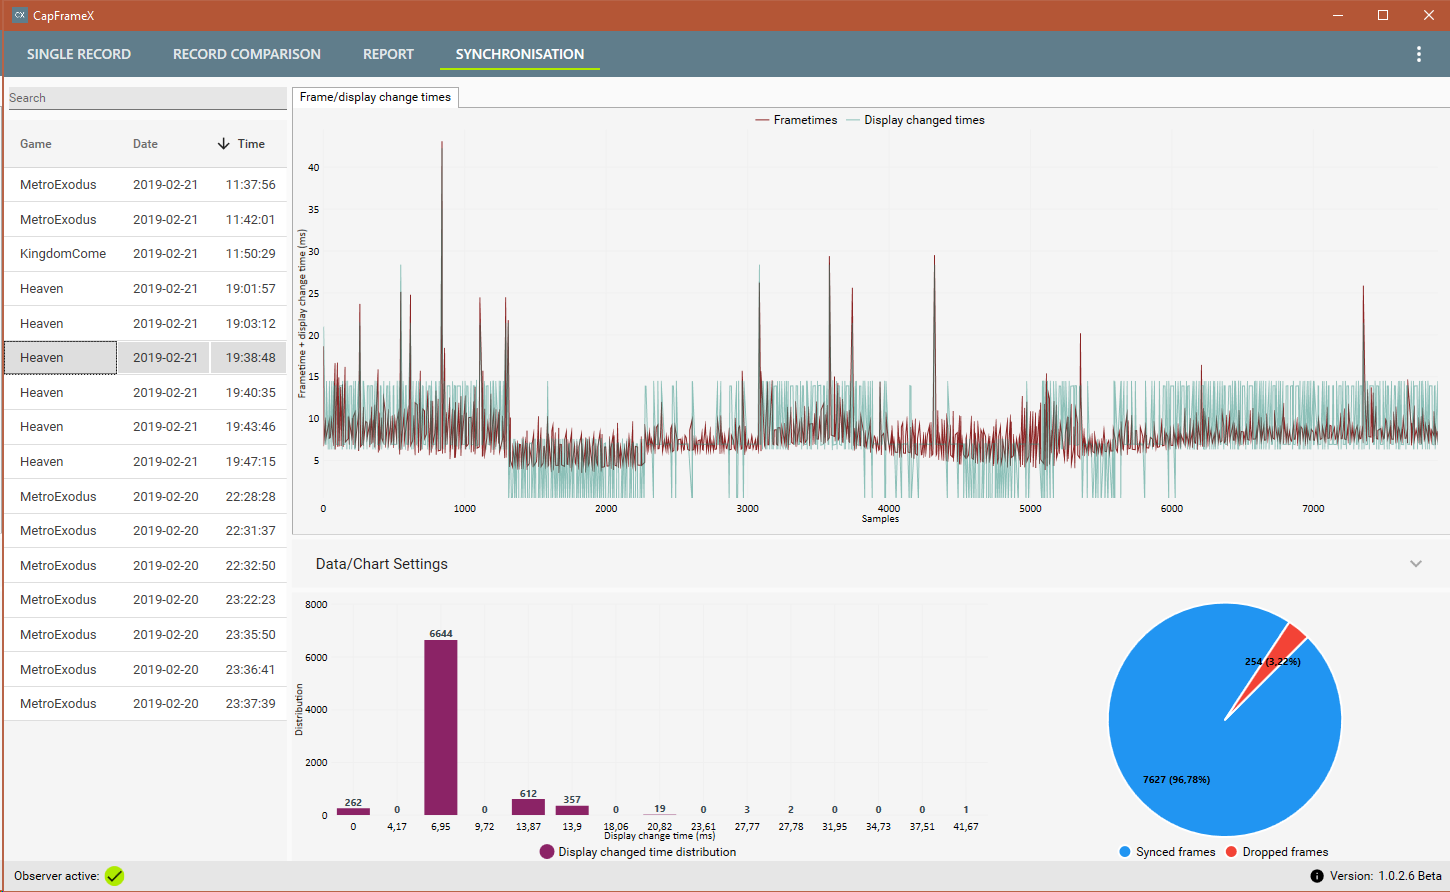Select the Synchronisation tab
1450x892 pixels.
click(x=520, y=54)
